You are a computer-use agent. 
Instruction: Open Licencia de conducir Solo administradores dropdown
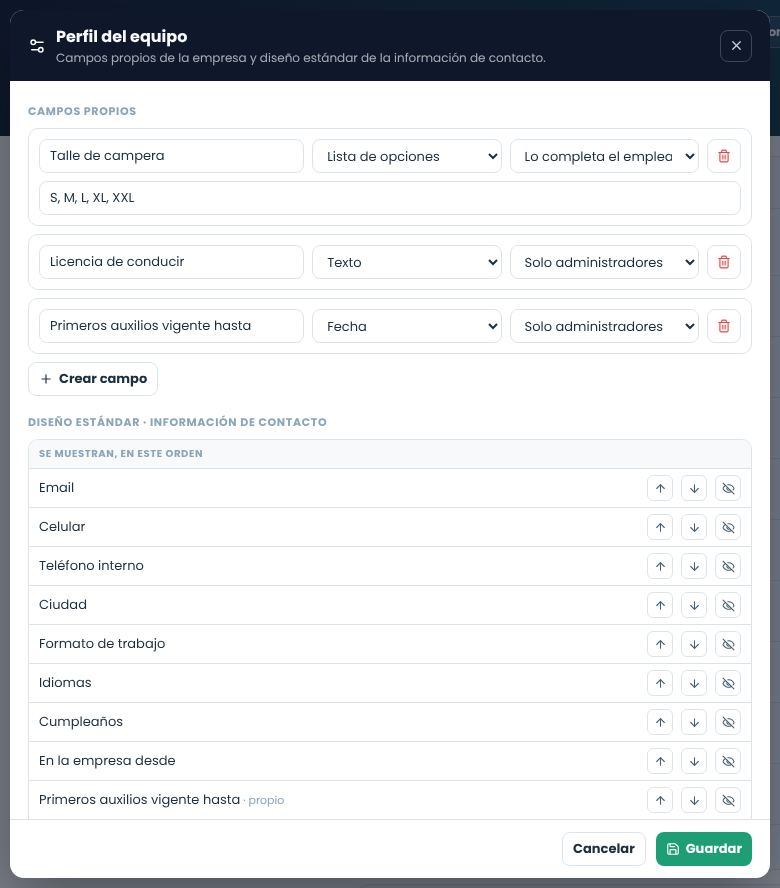pyautogui.click(x=604, y=262)
